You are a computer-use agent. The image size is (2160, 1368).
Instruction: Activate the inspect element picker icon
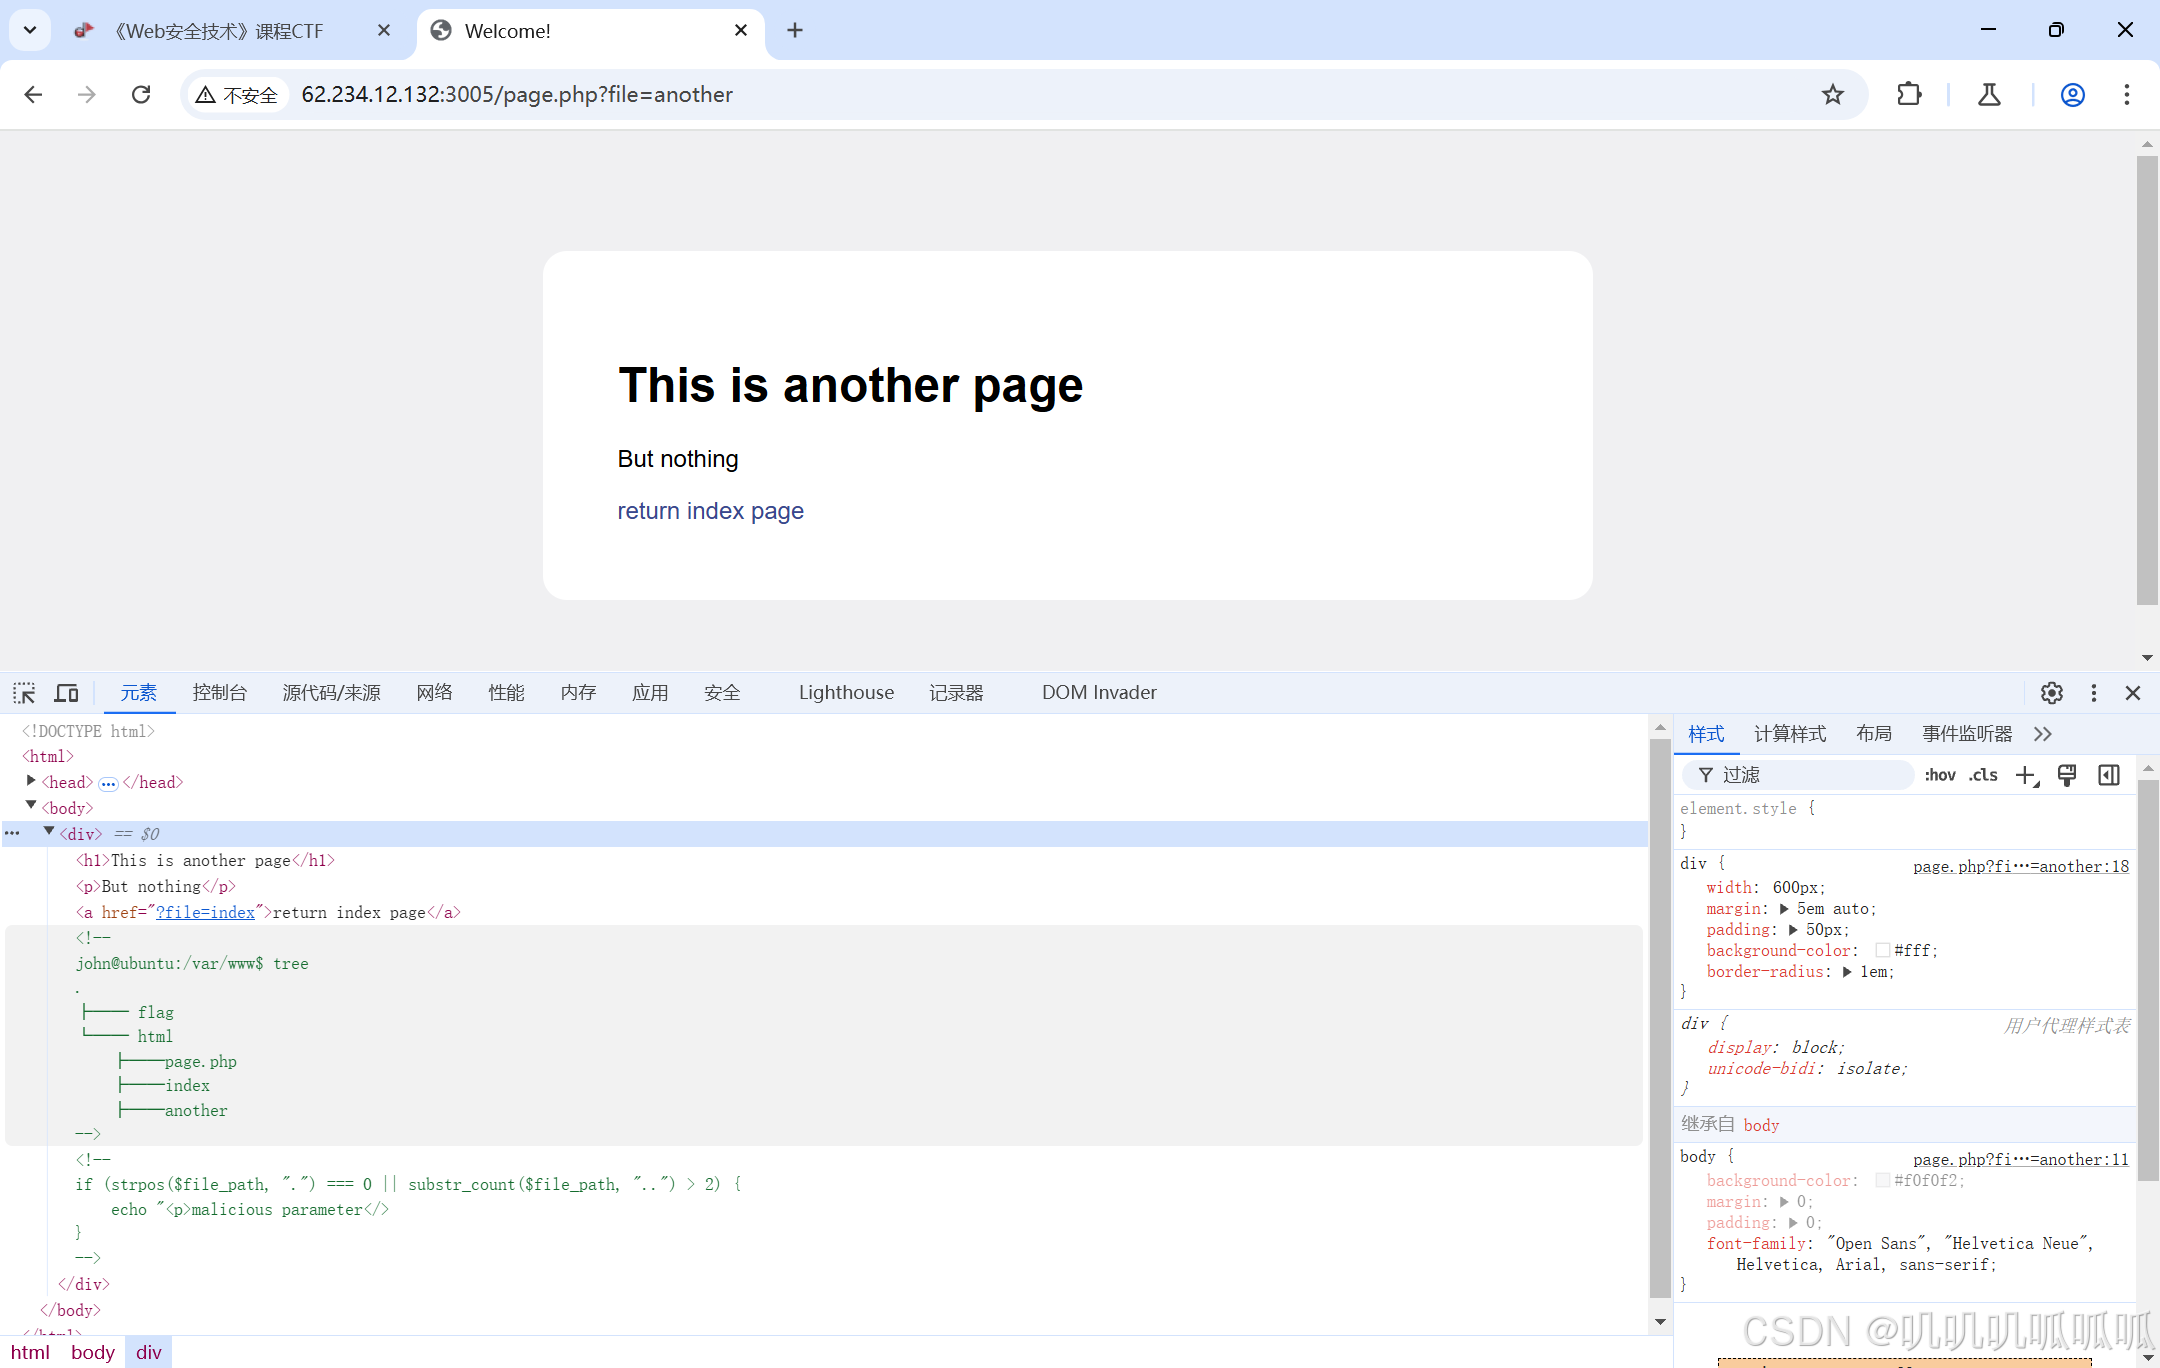[x=24, y=693]
